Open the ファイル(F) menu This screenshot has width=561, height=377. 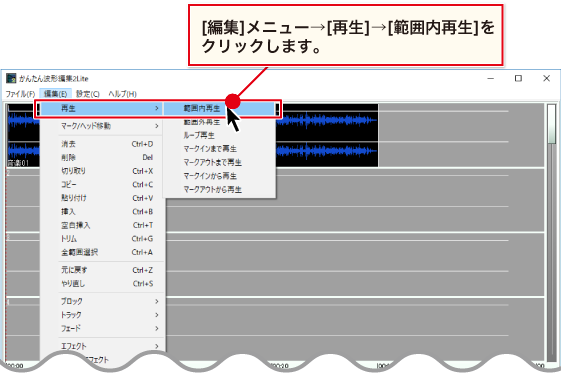pos(20,94)
